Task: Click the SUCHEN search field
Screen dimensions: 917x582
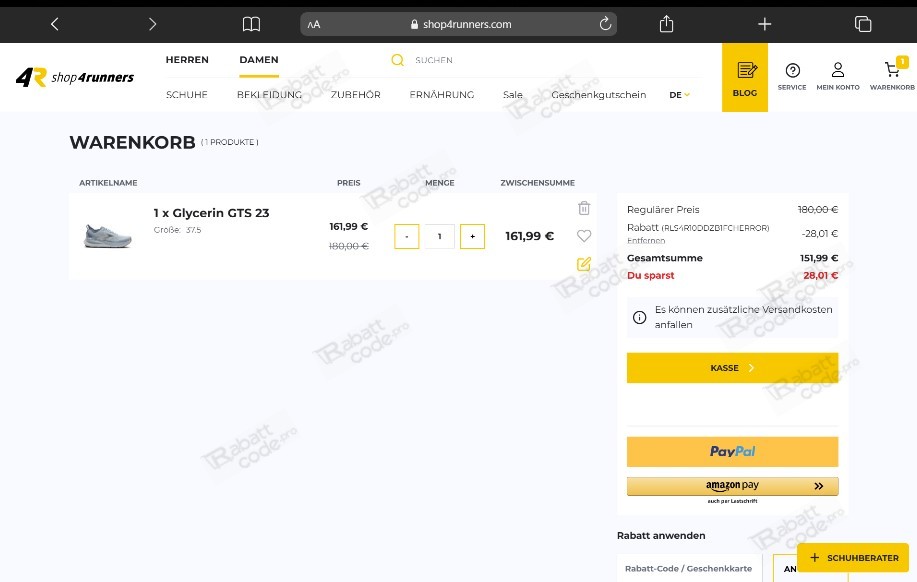Action: point(434,60)
